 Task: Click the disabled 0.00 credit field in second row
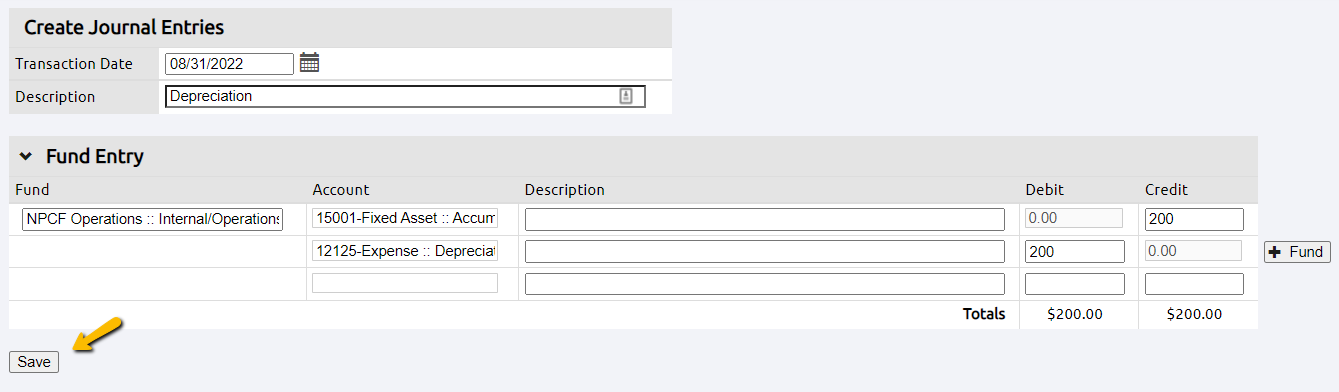click(1193, 251)
